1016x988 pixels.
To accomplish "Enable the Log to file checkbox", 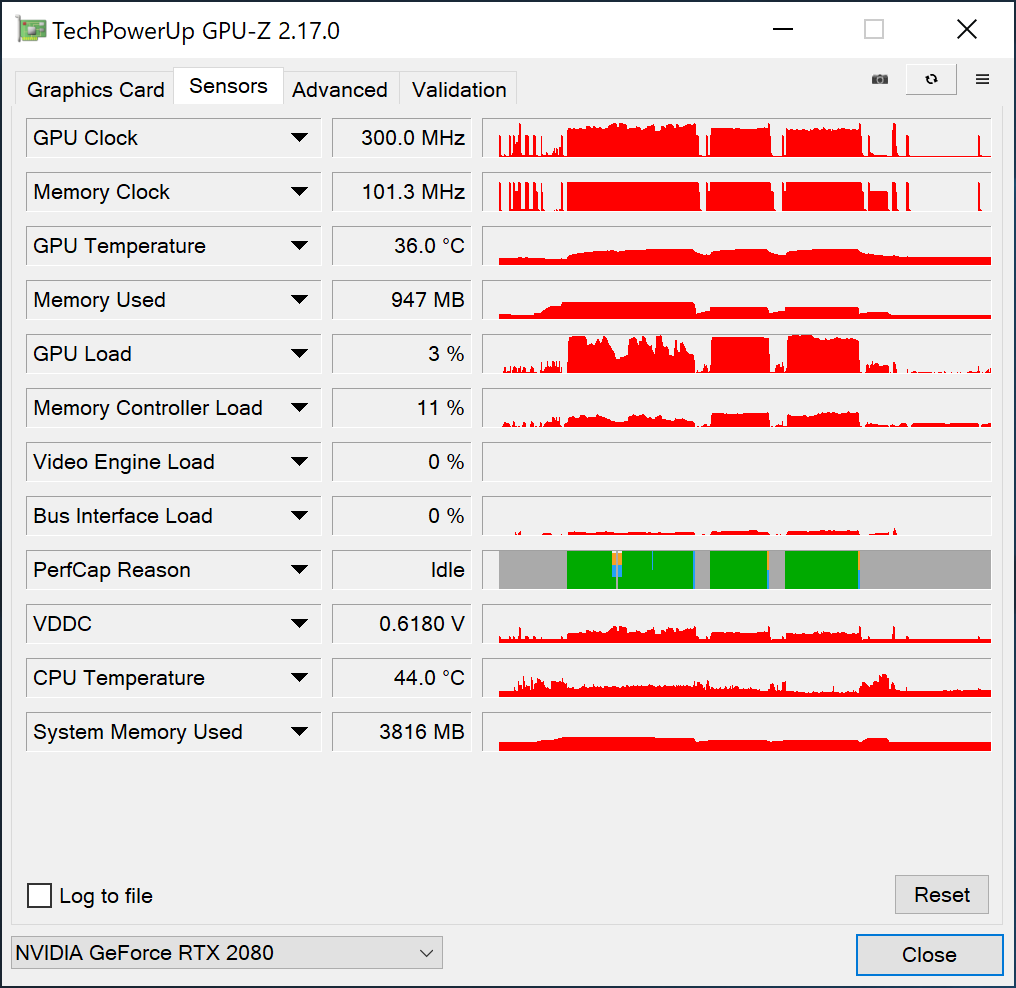I will 40,895.
